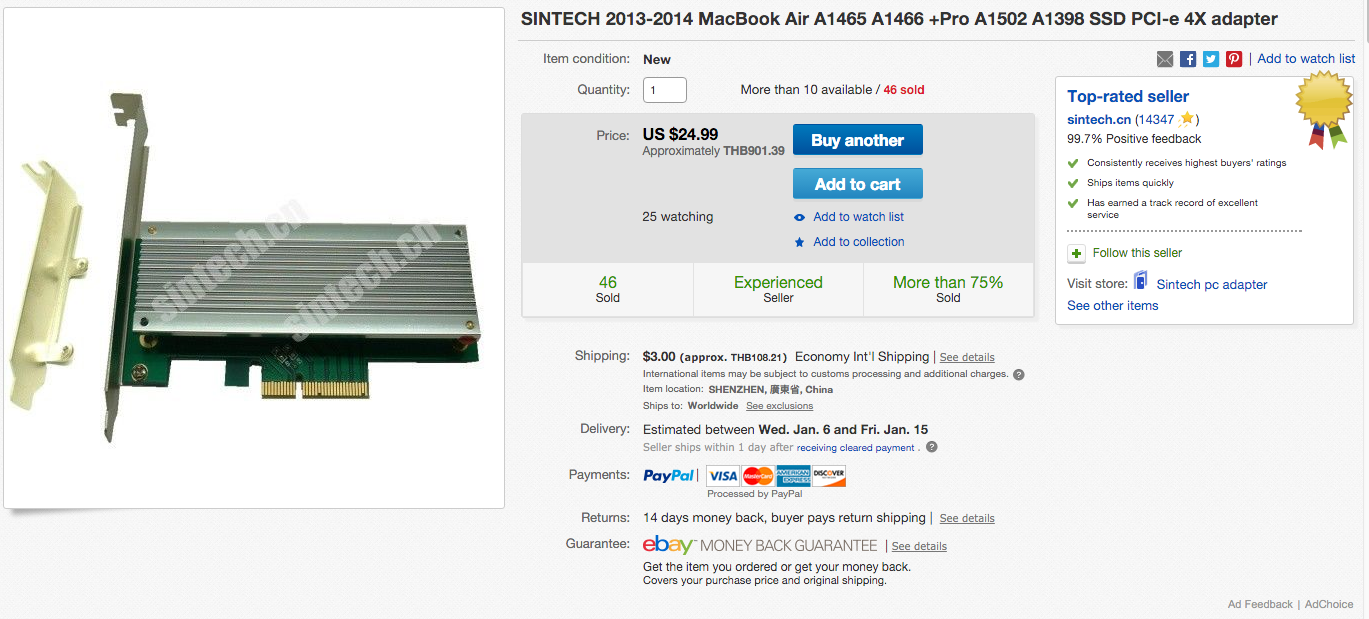Click the eye icon for watch list
The height and width of the screenshot is (619, 1369).
[x=799, y=217]
